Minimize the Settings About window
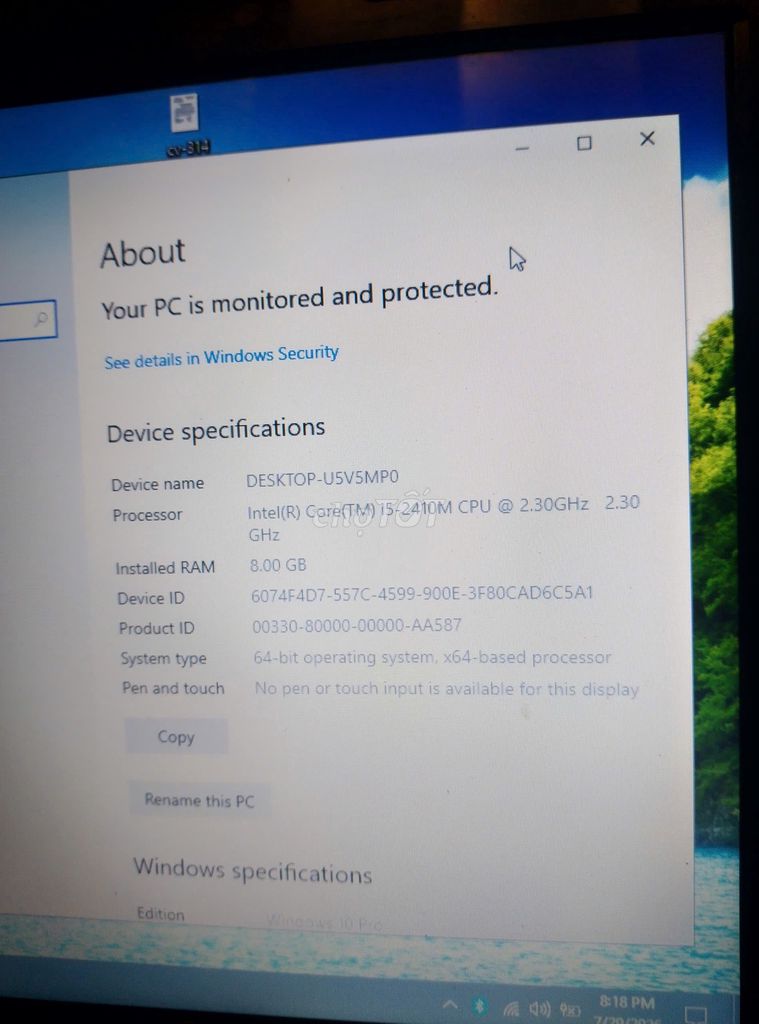Viewport: 759px width, 1024px height. [521, 148]
